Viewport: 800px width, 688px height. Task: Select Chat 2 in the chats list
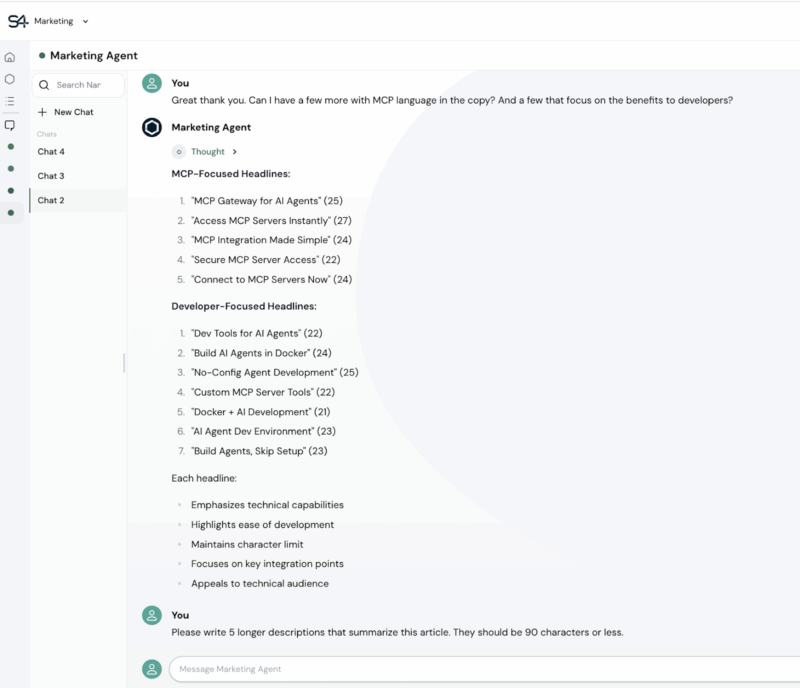click(51, 200)
